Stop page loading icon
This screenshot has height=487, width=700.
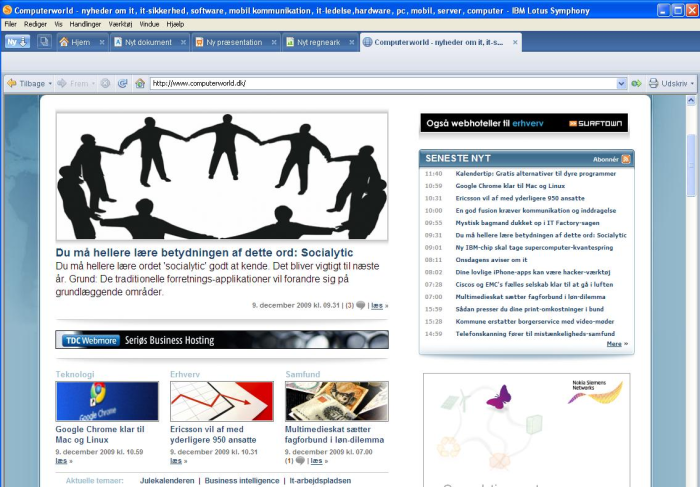click(105, 83)
